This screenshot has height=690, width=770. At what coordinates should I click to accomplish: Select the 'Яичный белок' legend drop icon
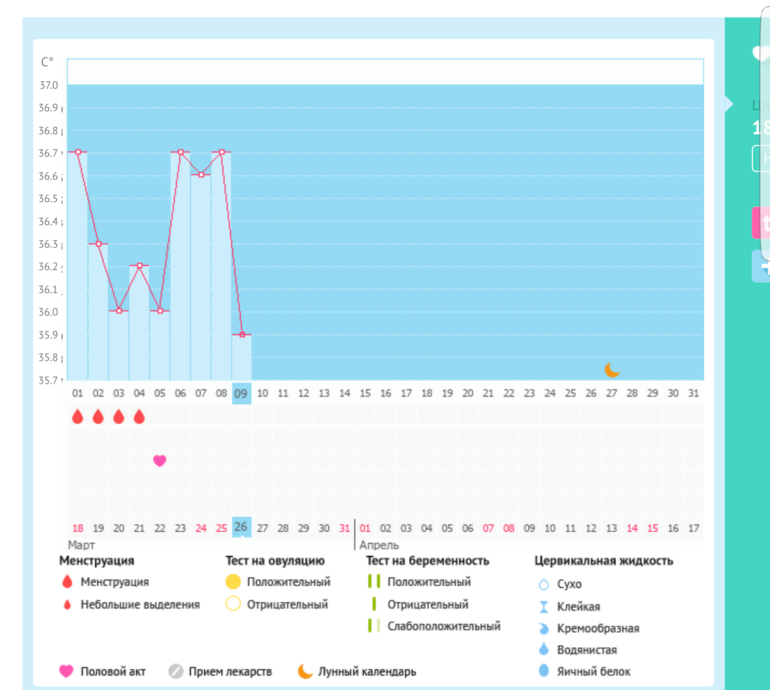pos(544,672)
